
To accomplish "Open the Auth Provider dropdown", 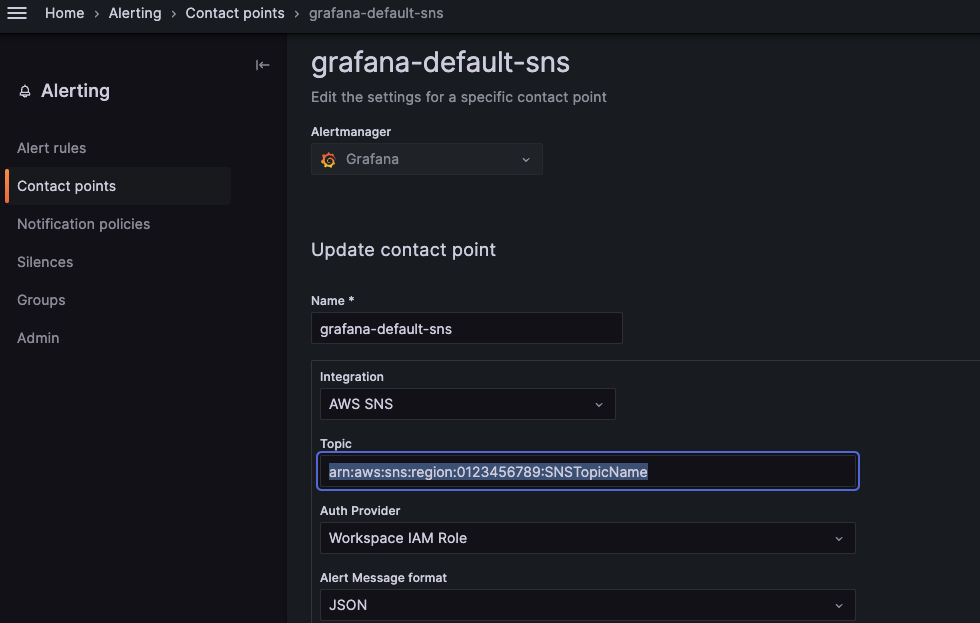I will point(587,538).
